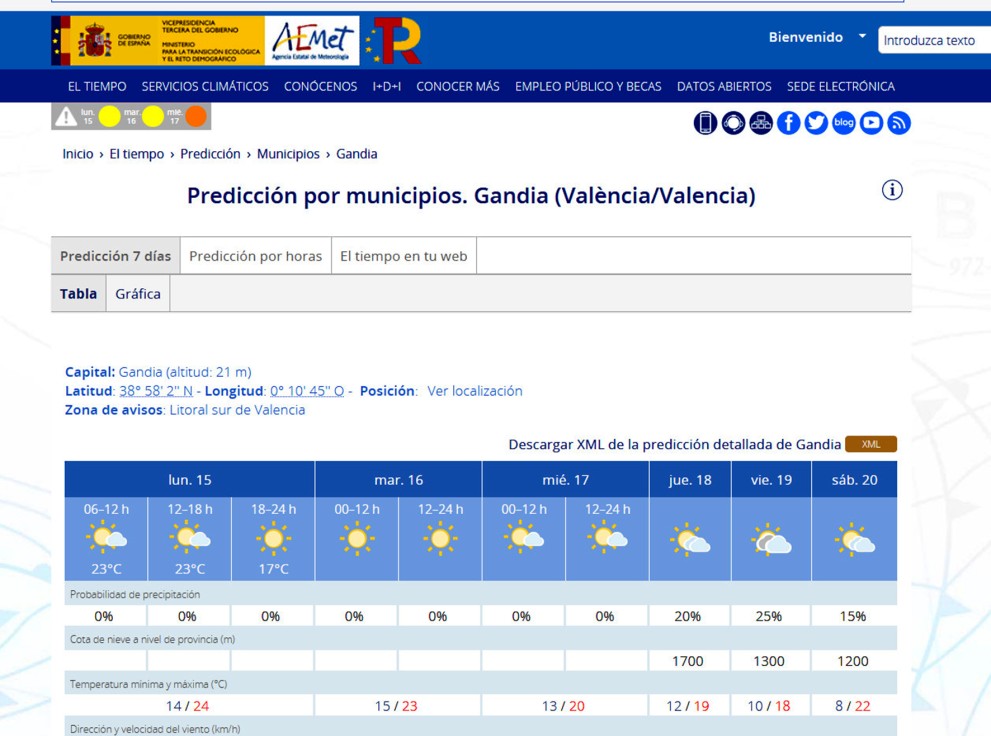Open the DATOS ABIERTOS menu

724,86
